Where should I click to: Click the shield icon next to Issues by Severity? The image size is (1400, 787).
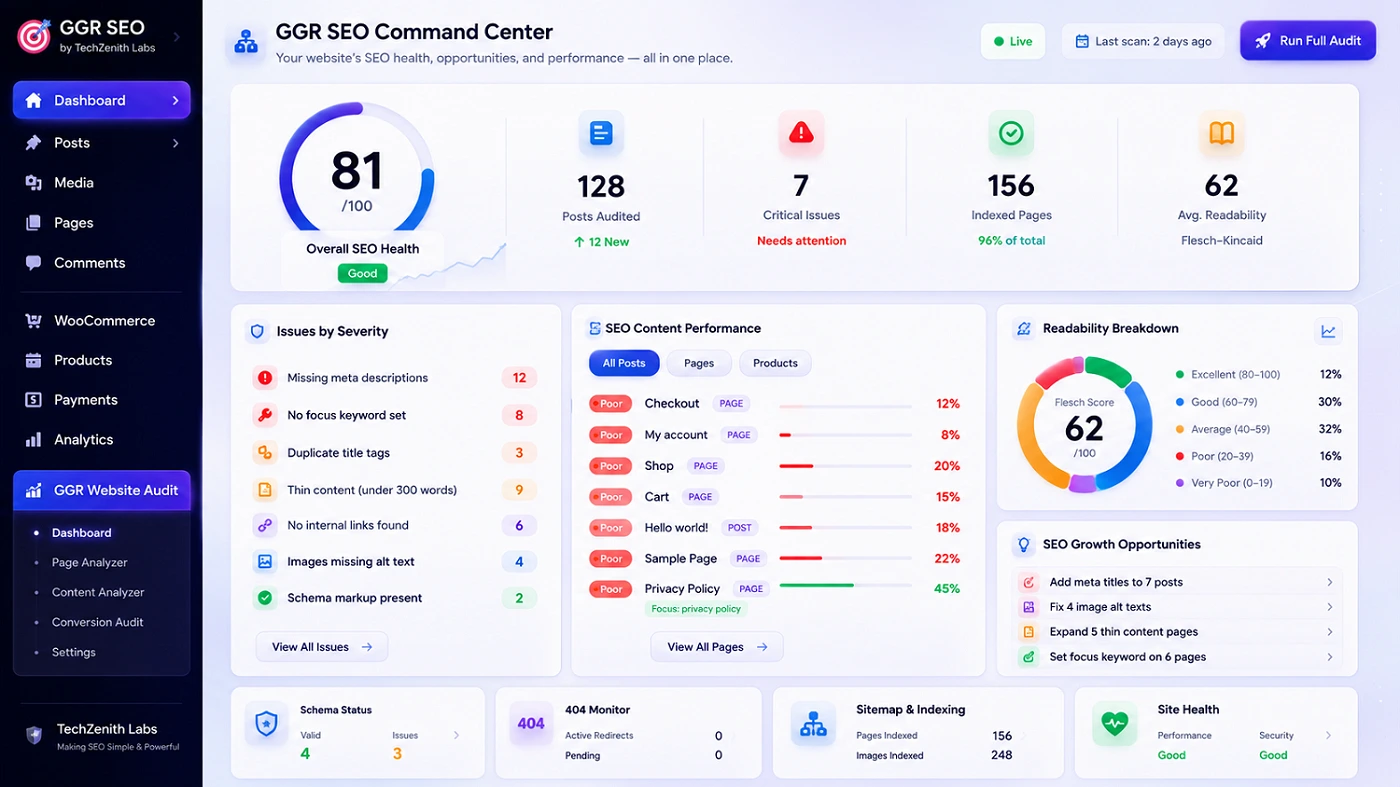[x=257, y=331]
